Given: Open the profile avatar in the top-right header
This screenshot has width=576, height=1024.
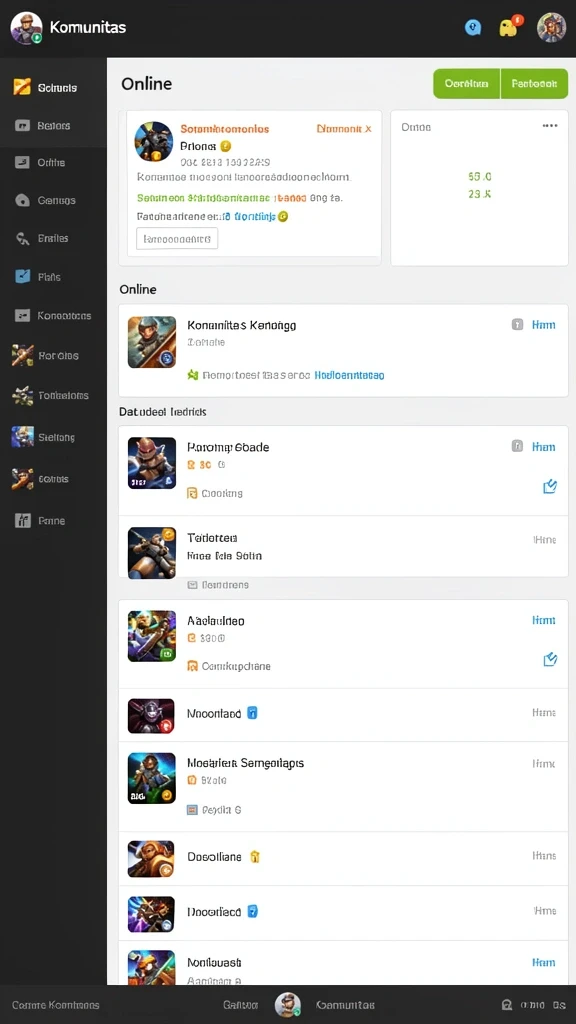Looking at the screenshot, I should click(551, 27).
